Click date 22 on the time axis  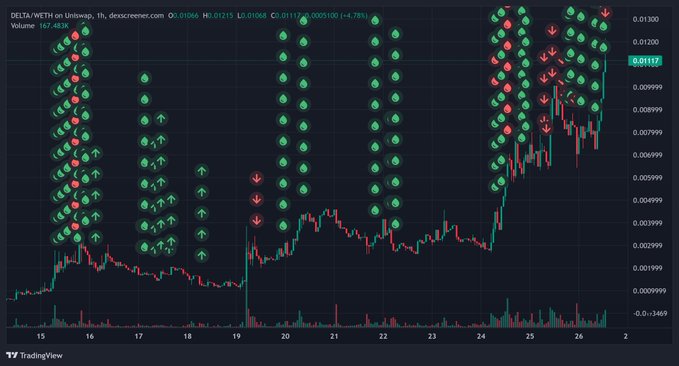point(383,336)
